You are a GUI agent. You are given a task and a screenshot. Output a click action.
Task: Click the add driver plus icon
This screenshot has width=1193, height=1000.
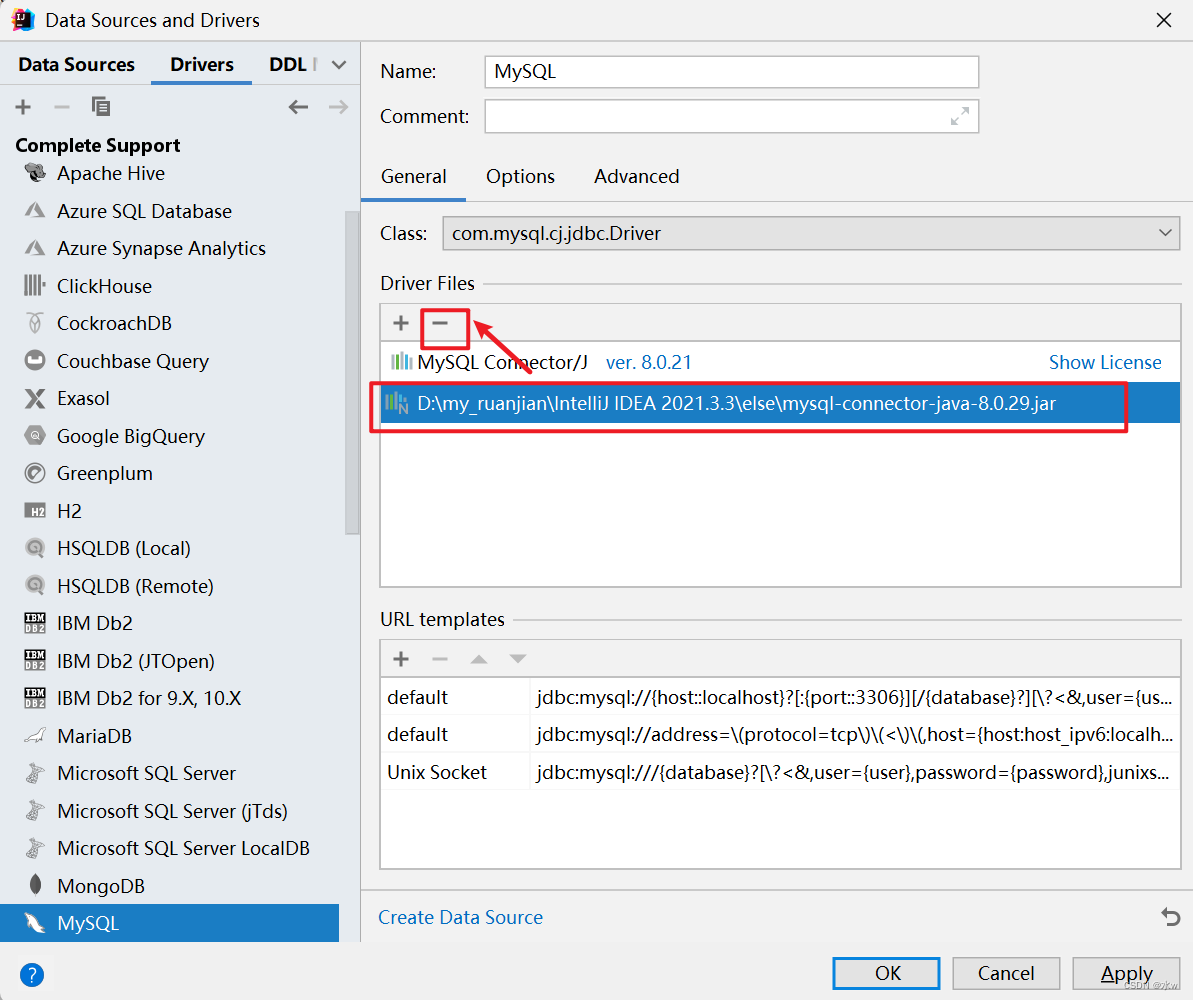tap(22, 106)
